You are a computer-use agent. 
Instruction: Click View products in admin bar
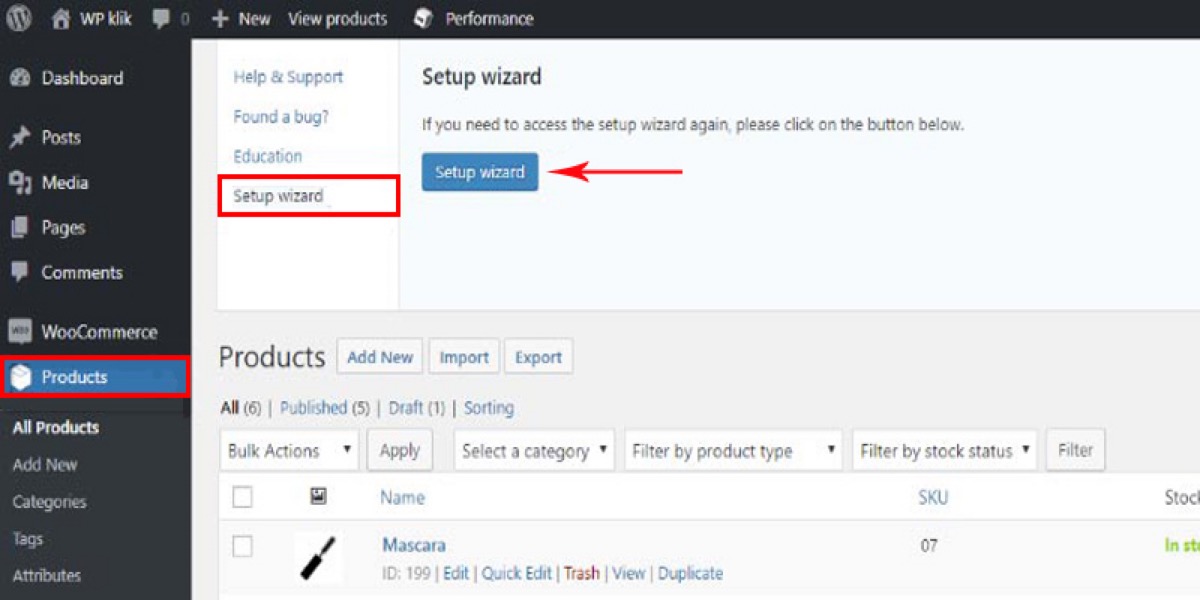(337, 19)
